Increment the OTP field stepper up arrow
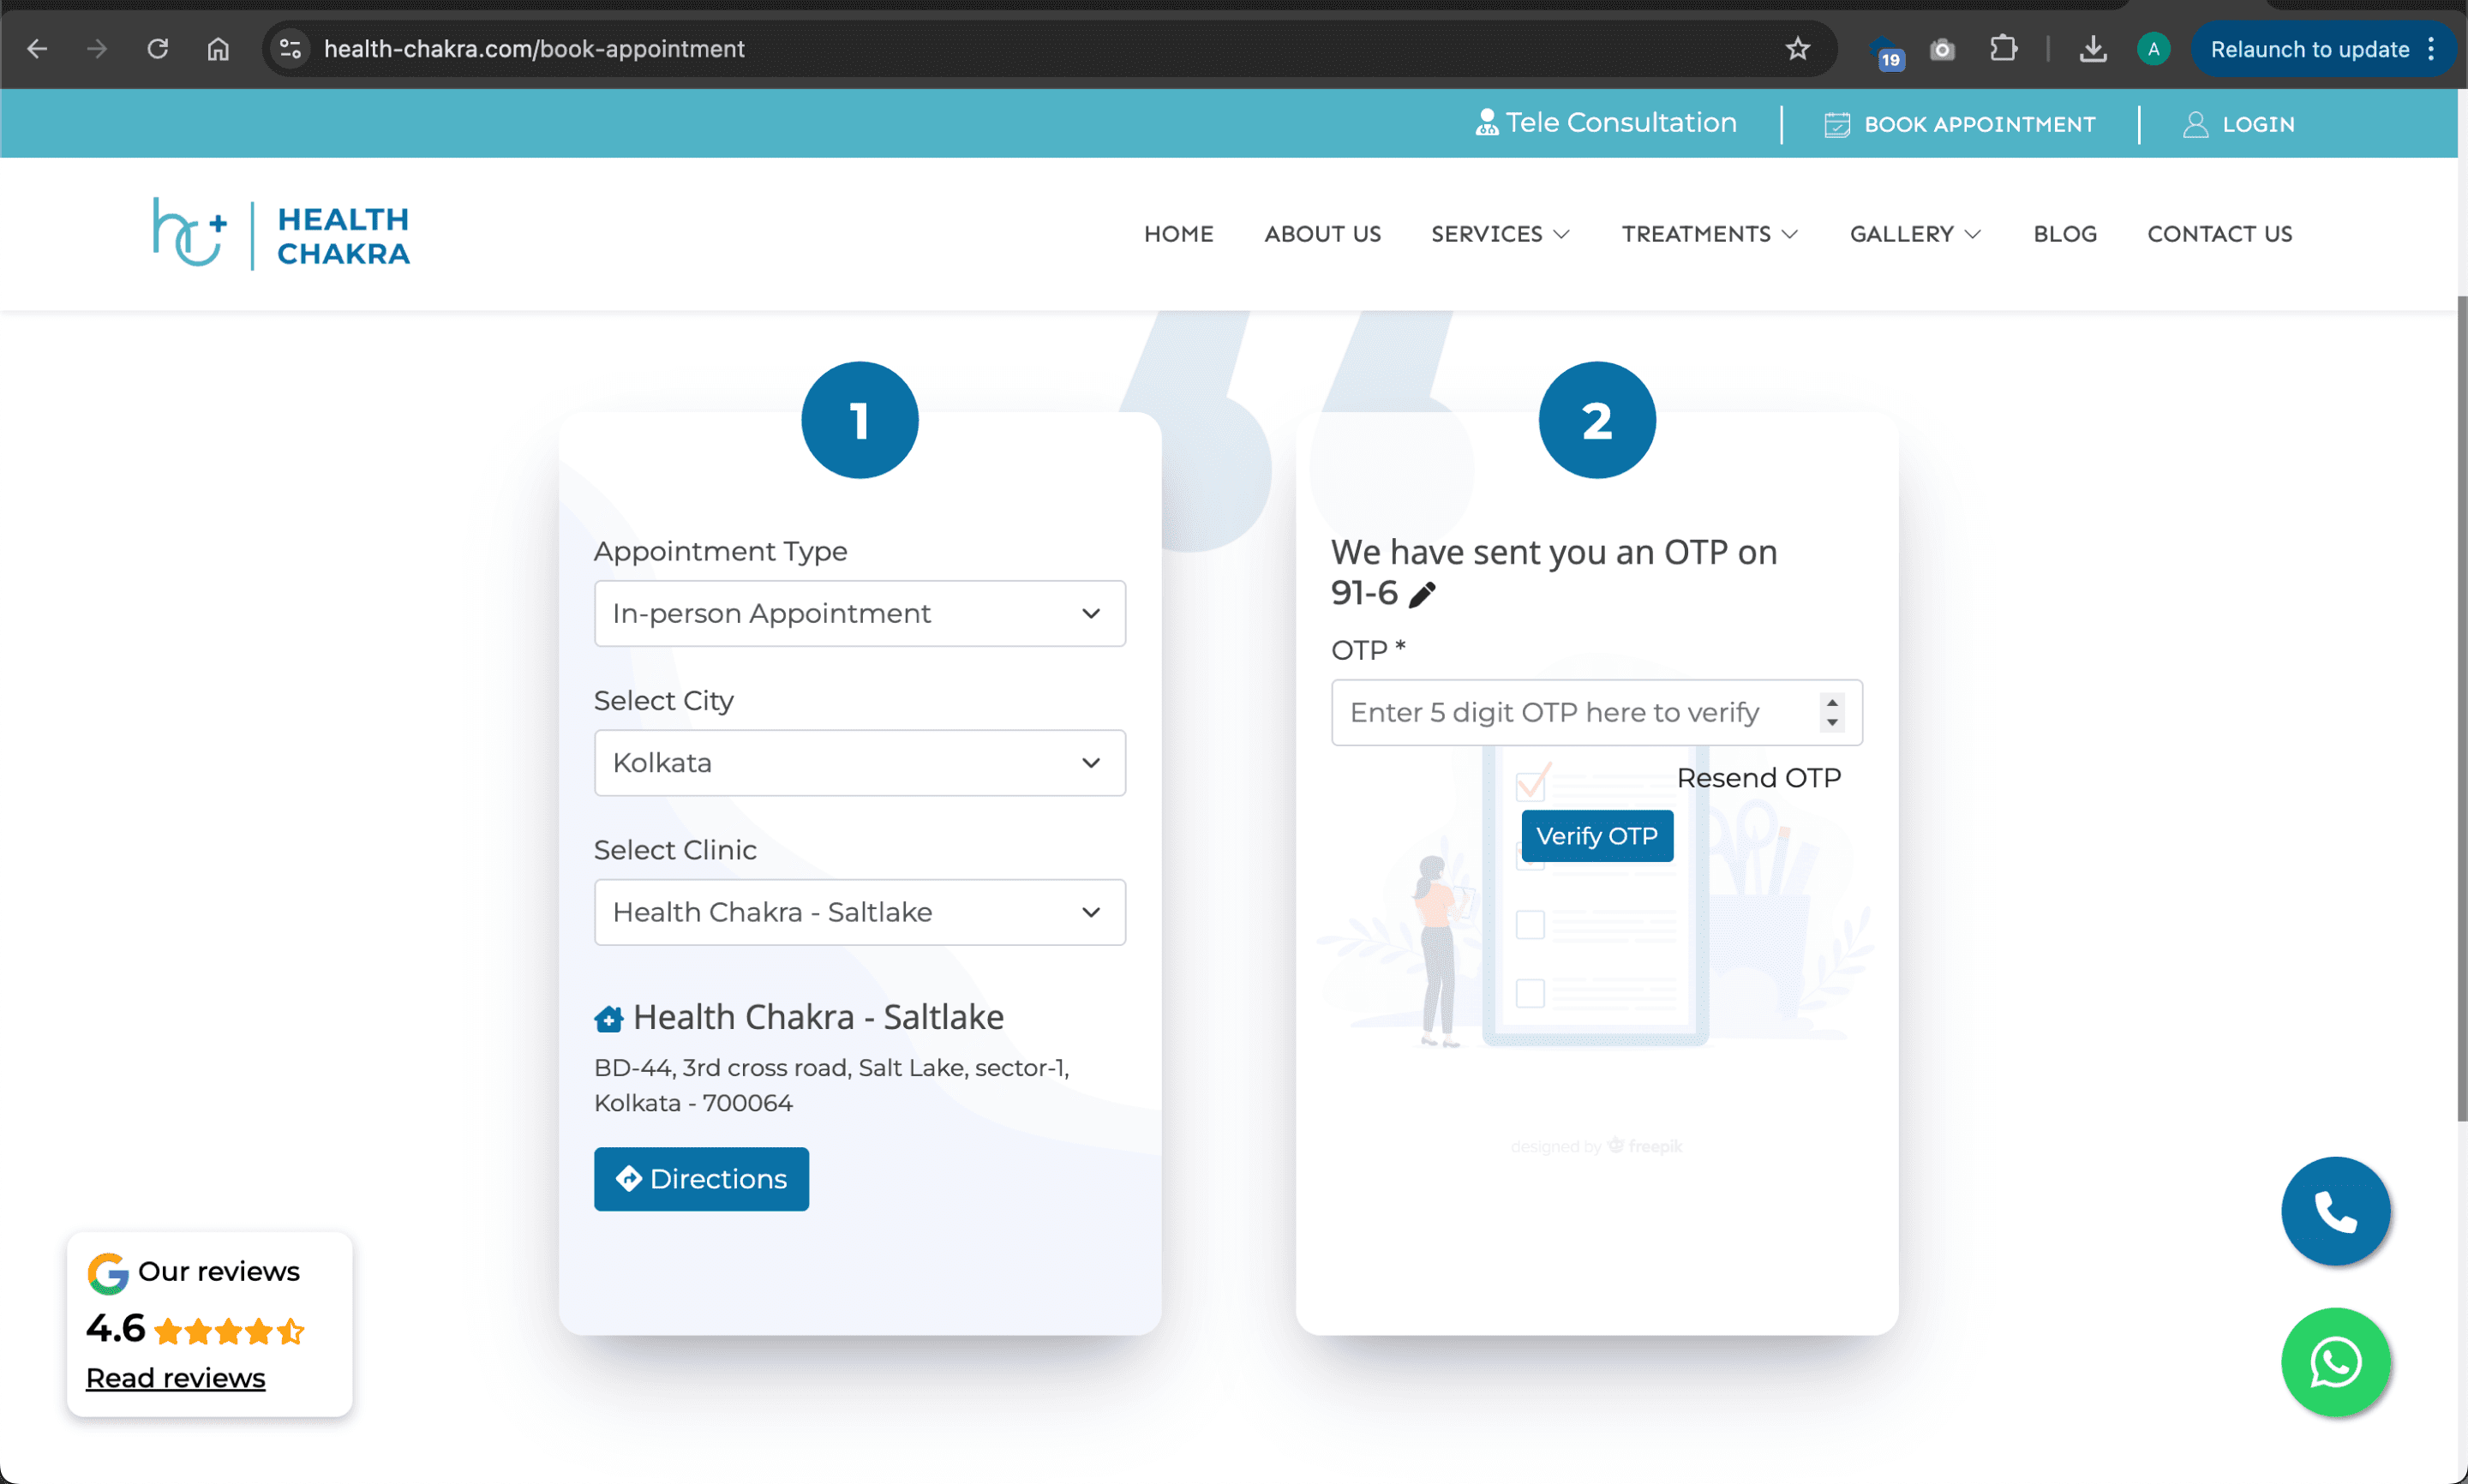This screenshot has height=1484, width=2468. [1832, 703]
